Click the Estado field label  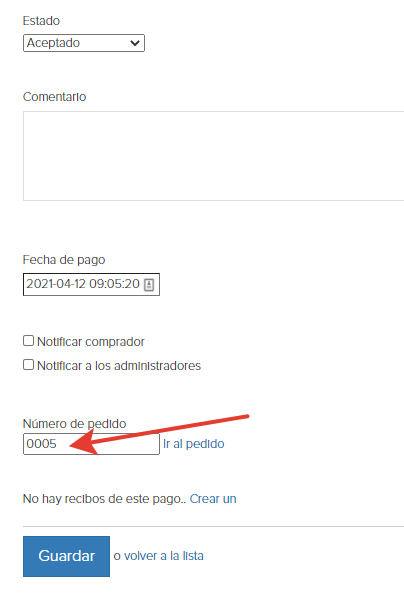pos(41,21)
